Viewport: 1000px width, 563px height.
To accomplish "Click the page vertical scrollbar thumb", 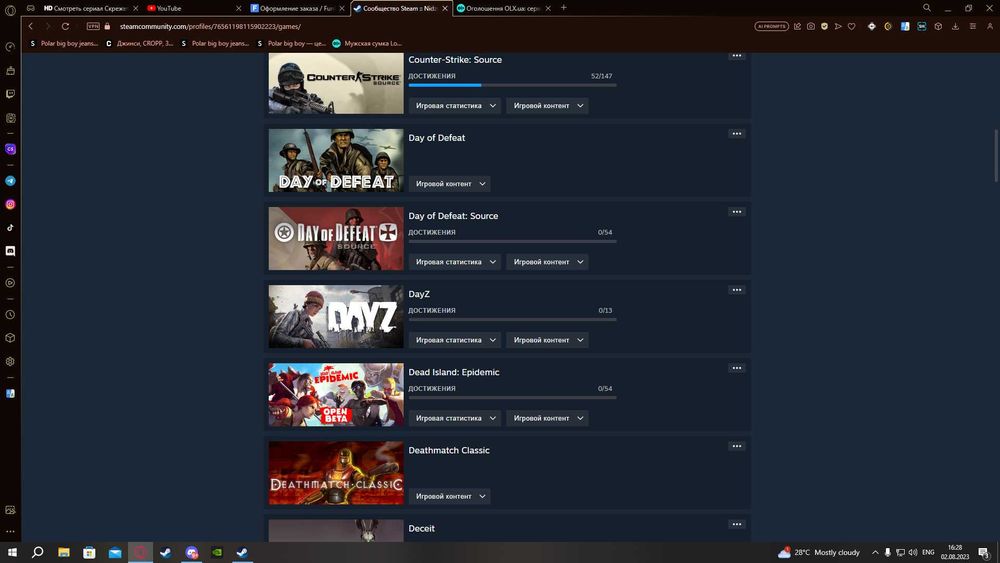I will (x=996, y=155).
